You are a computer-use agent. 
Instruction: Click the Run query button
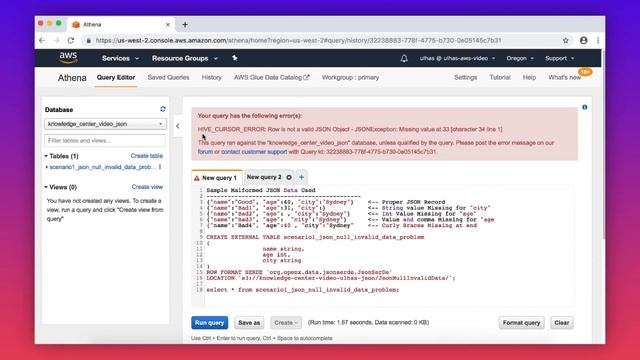[209, 322]
